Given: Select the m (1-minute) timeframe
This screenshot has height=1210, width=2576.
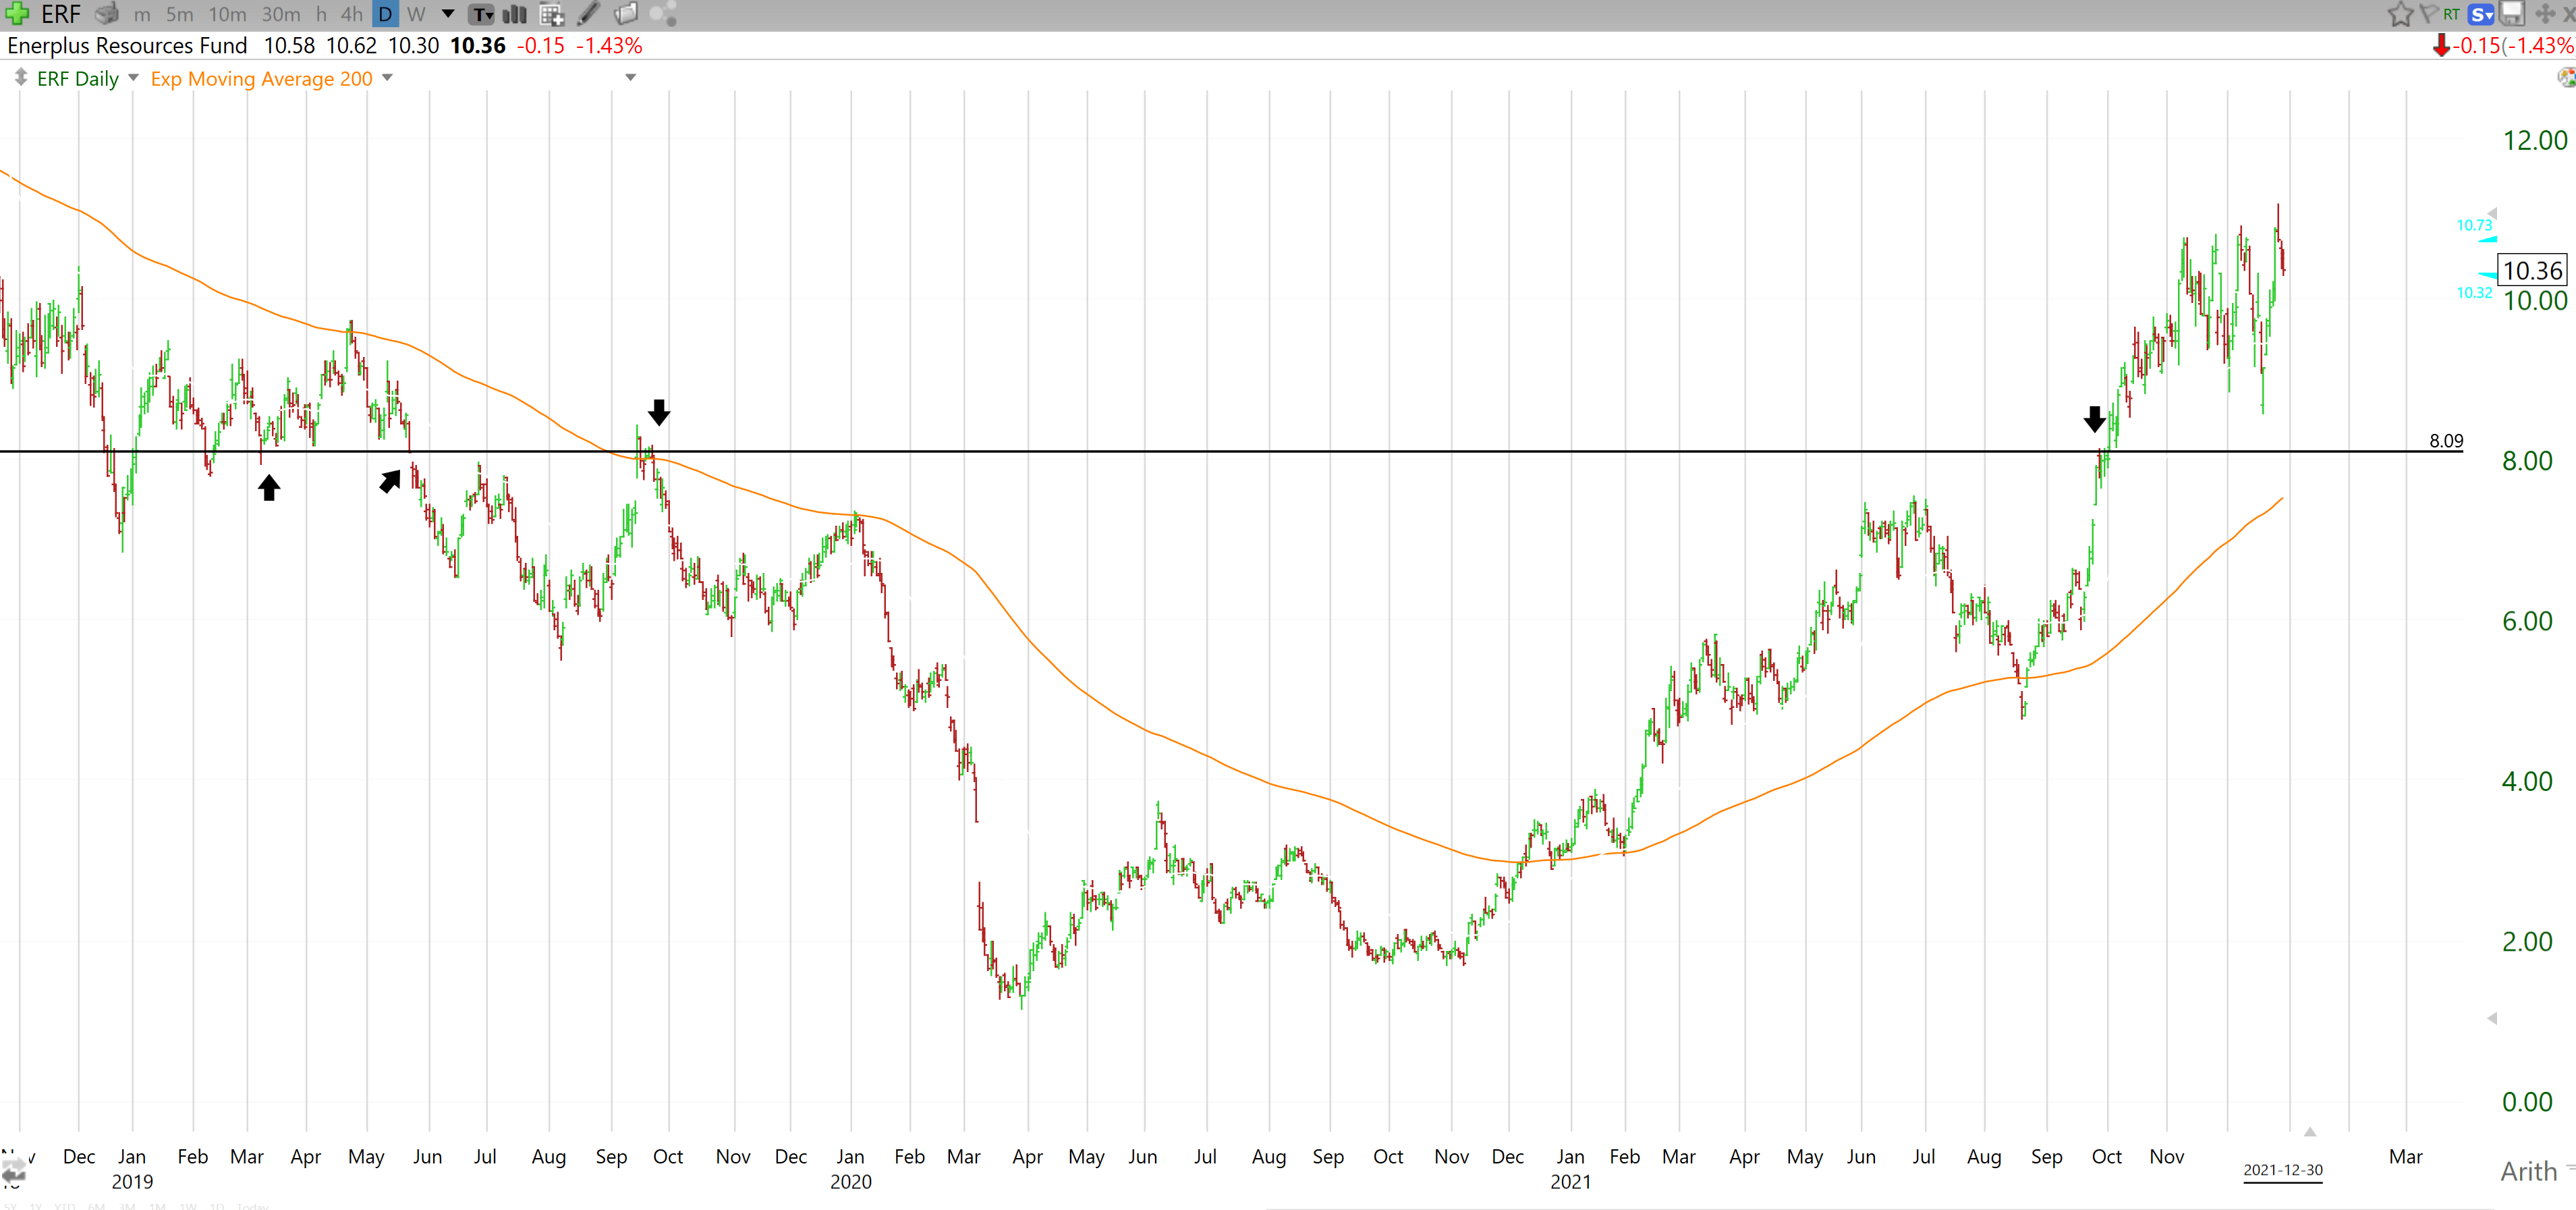Looking at the screenshot, I should coord(142,14).
